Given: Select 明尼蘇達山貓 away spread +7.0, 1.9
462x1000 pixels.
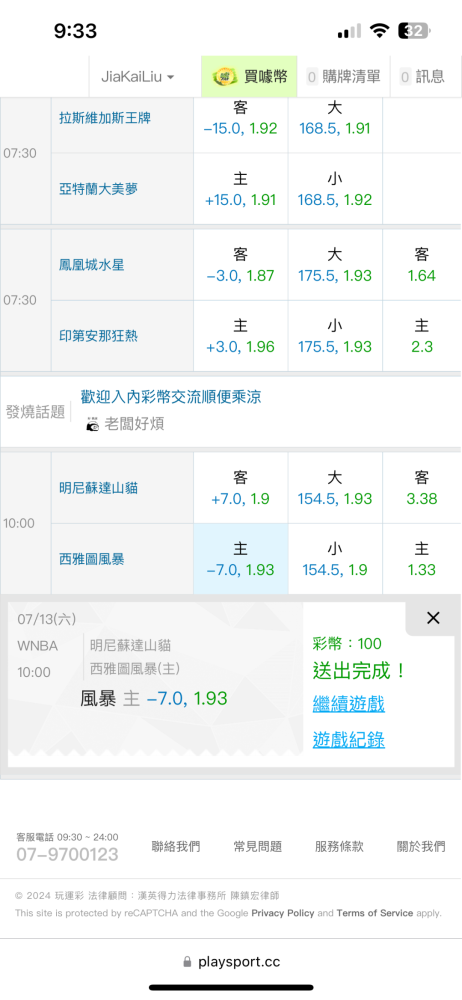Looking at the screenshot, I should 241,489.
